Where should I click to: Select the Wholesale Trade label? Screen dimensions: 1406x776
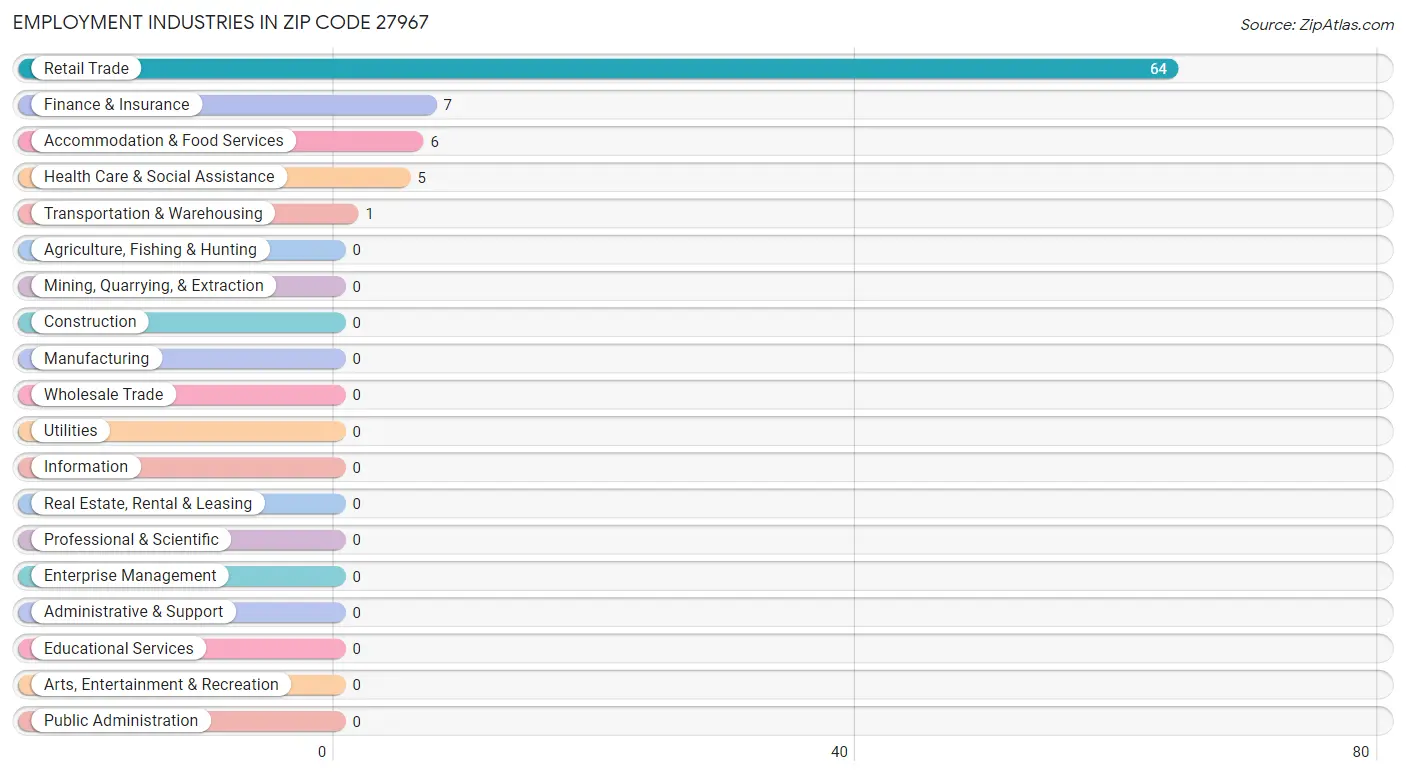[x=103, y=394]
